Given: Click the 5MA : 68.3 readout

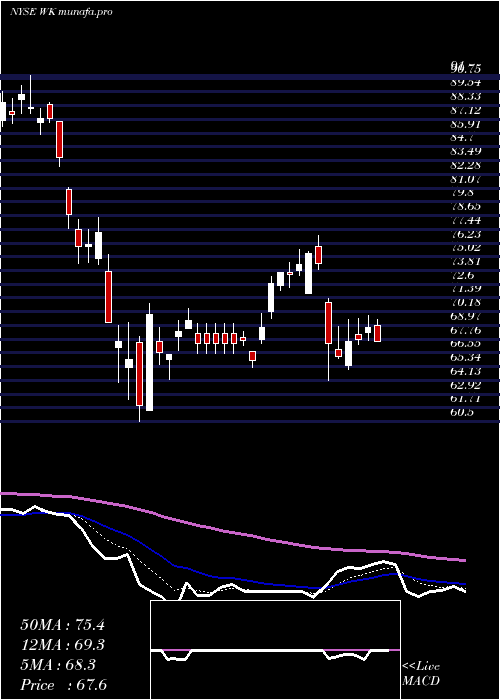Looking at the screenshot, I should 58,665.
